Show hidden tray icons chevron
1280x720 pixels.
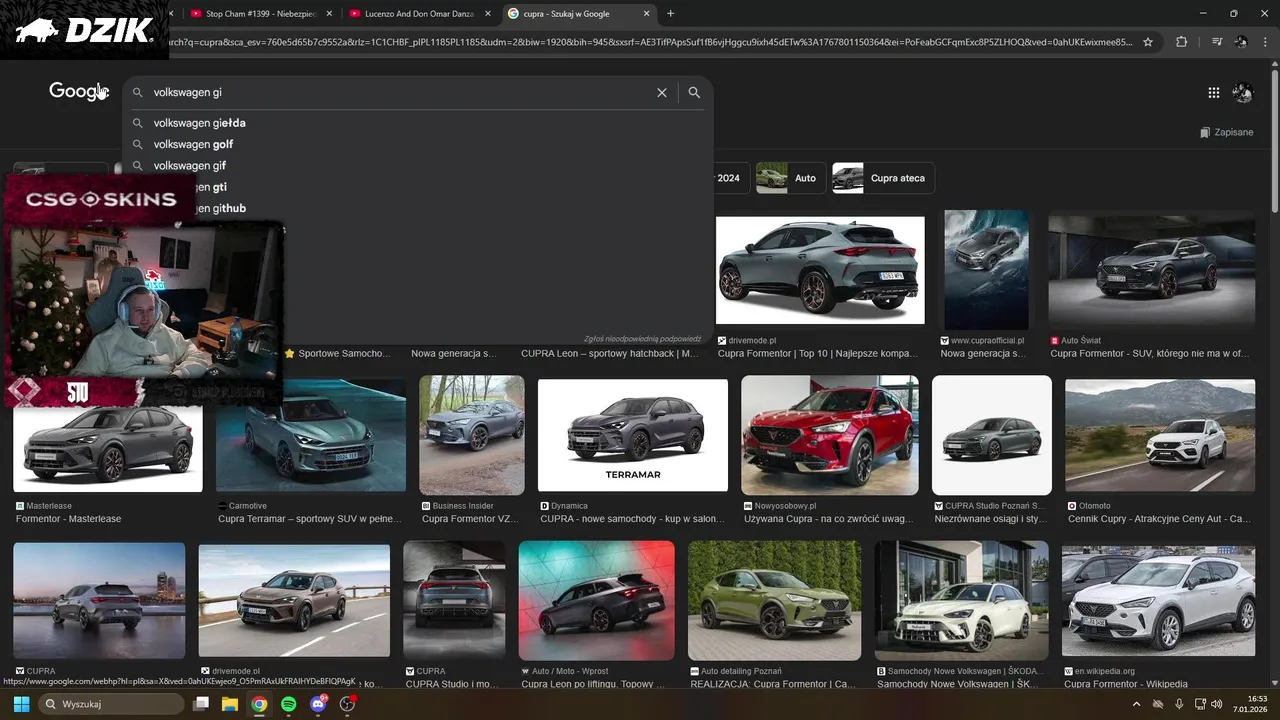pos(1136,704)
